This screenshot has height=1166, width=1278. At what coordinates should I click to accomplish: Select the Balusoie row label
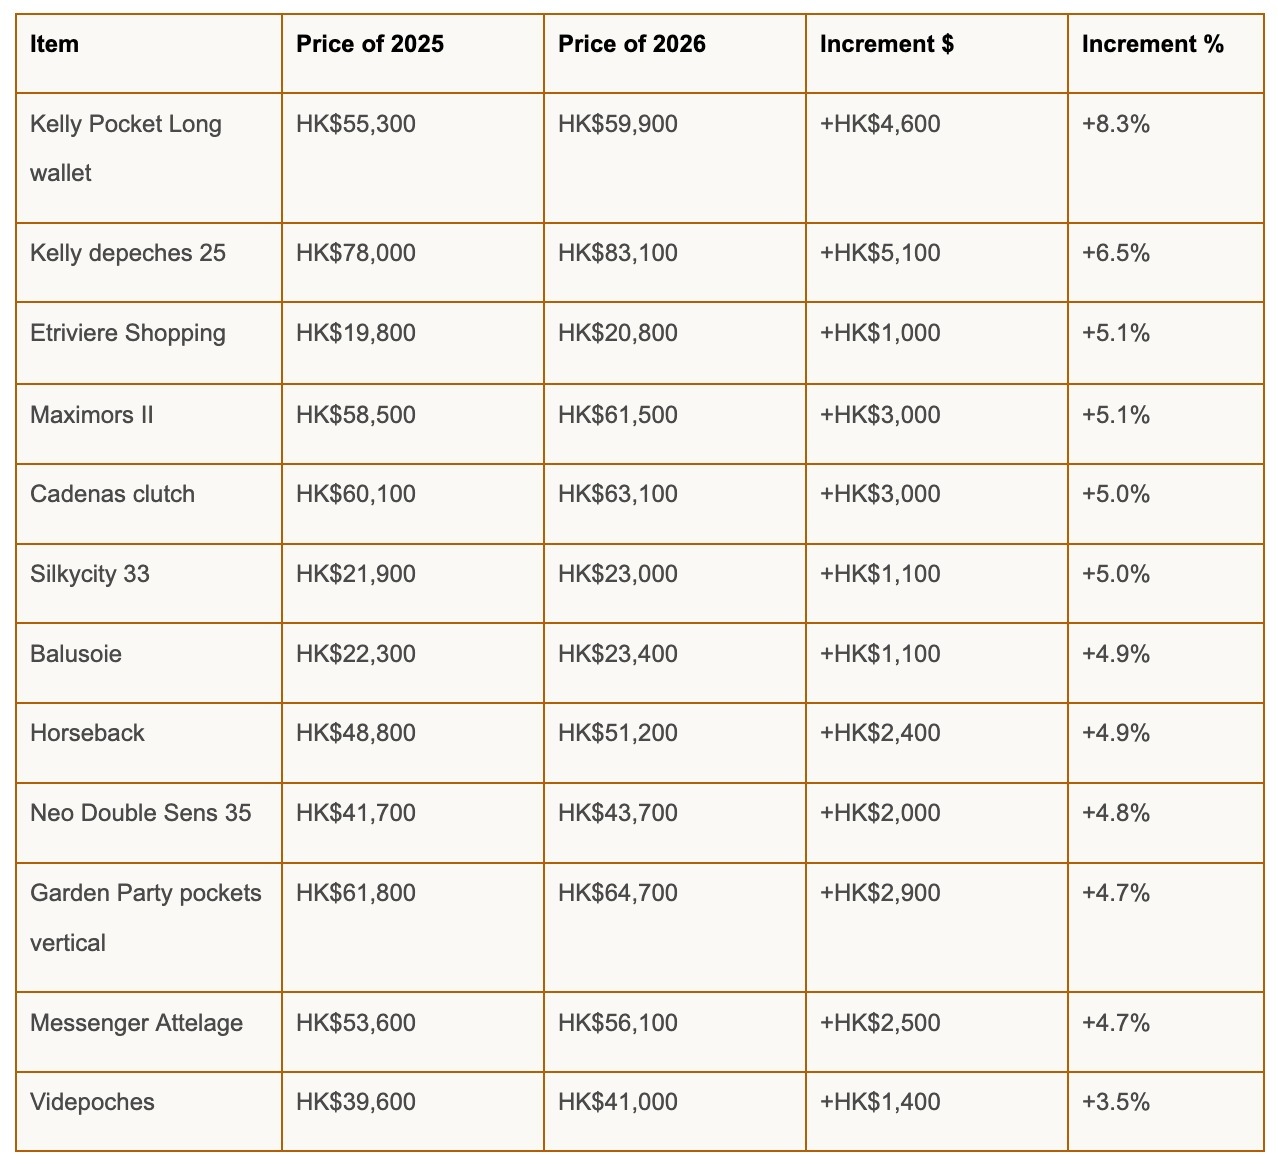76,654
